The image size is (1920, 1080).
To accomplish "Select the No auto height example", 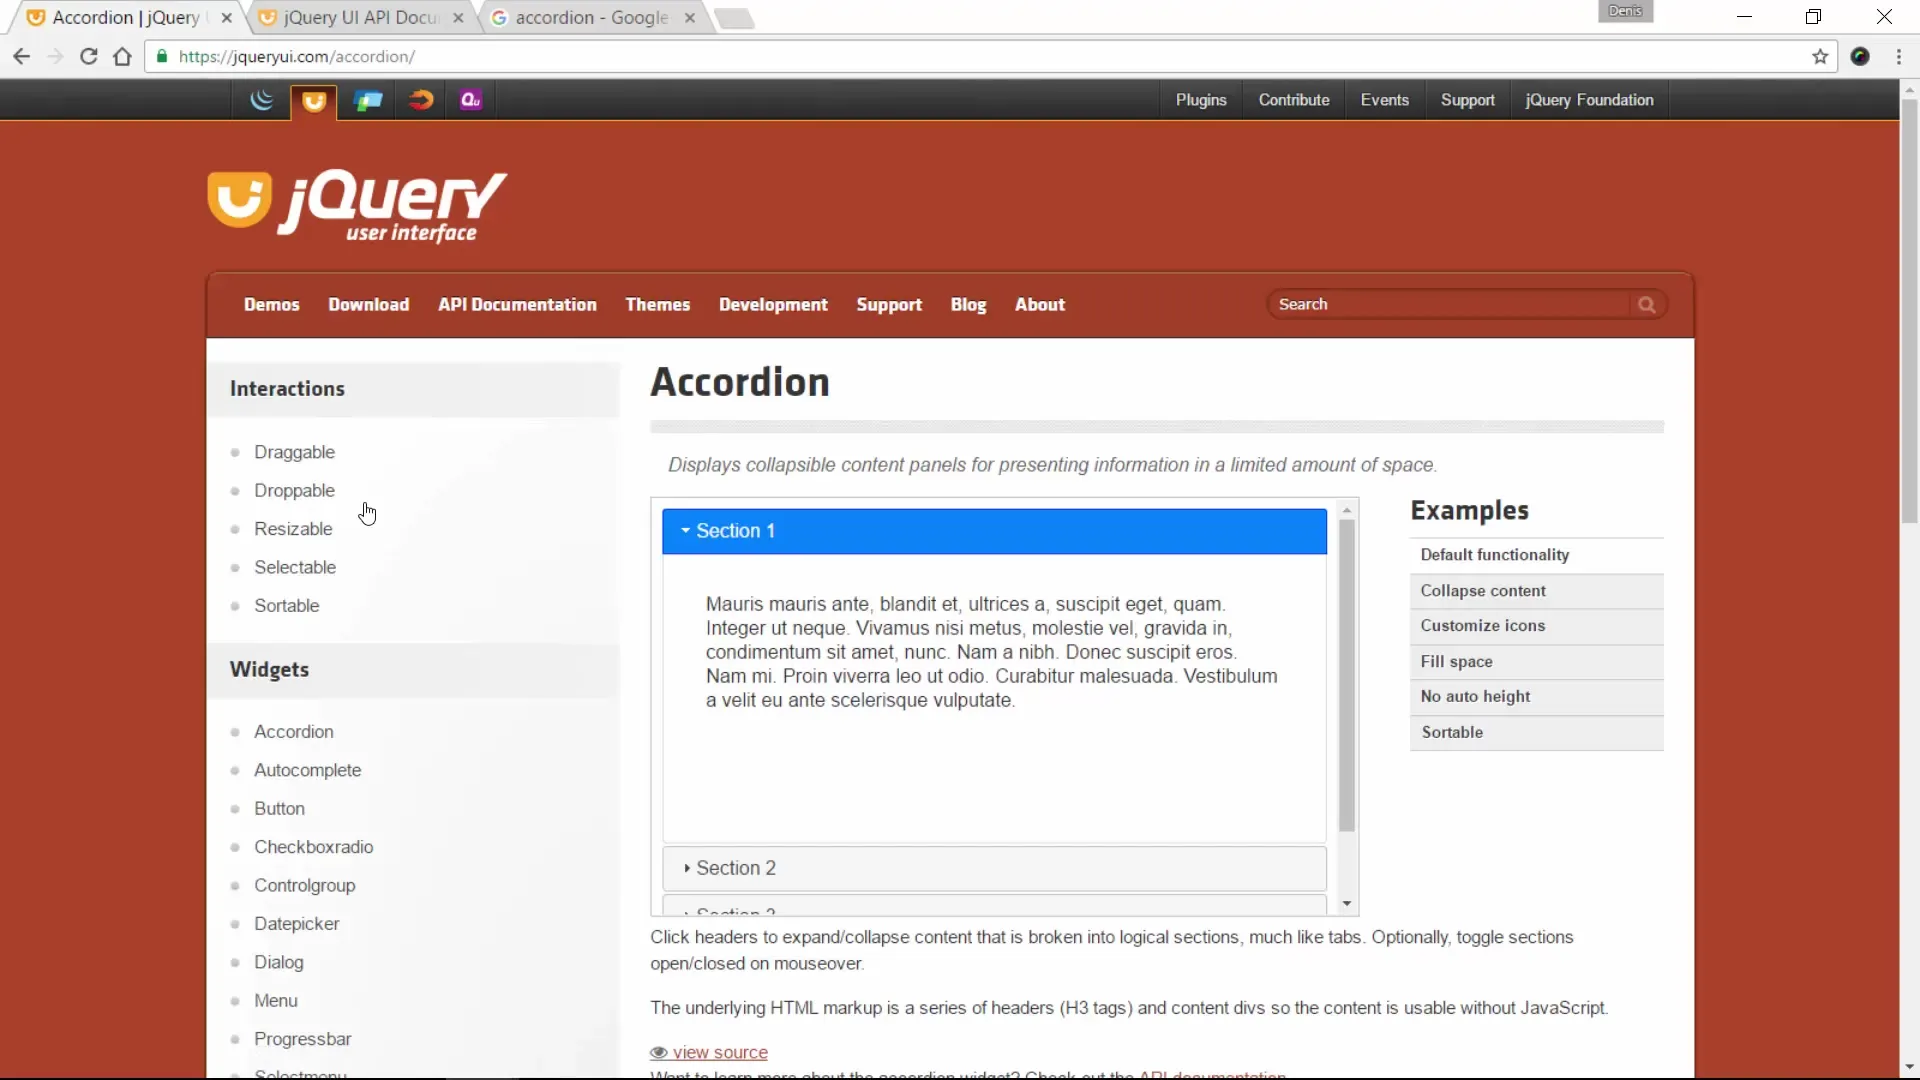I will (1536, 697).
